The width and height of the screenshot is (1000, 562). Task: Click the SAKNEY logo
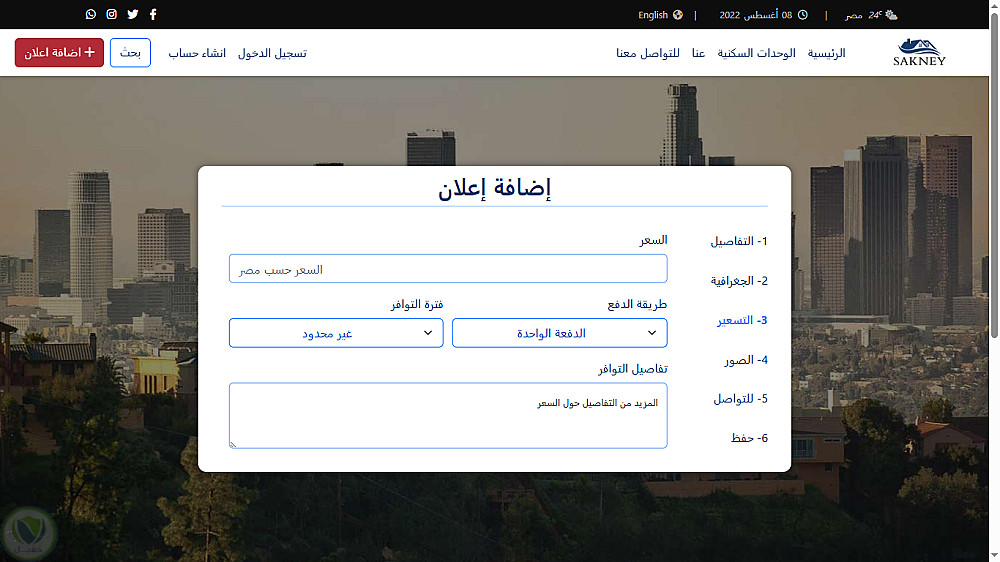tap(919, 52)
